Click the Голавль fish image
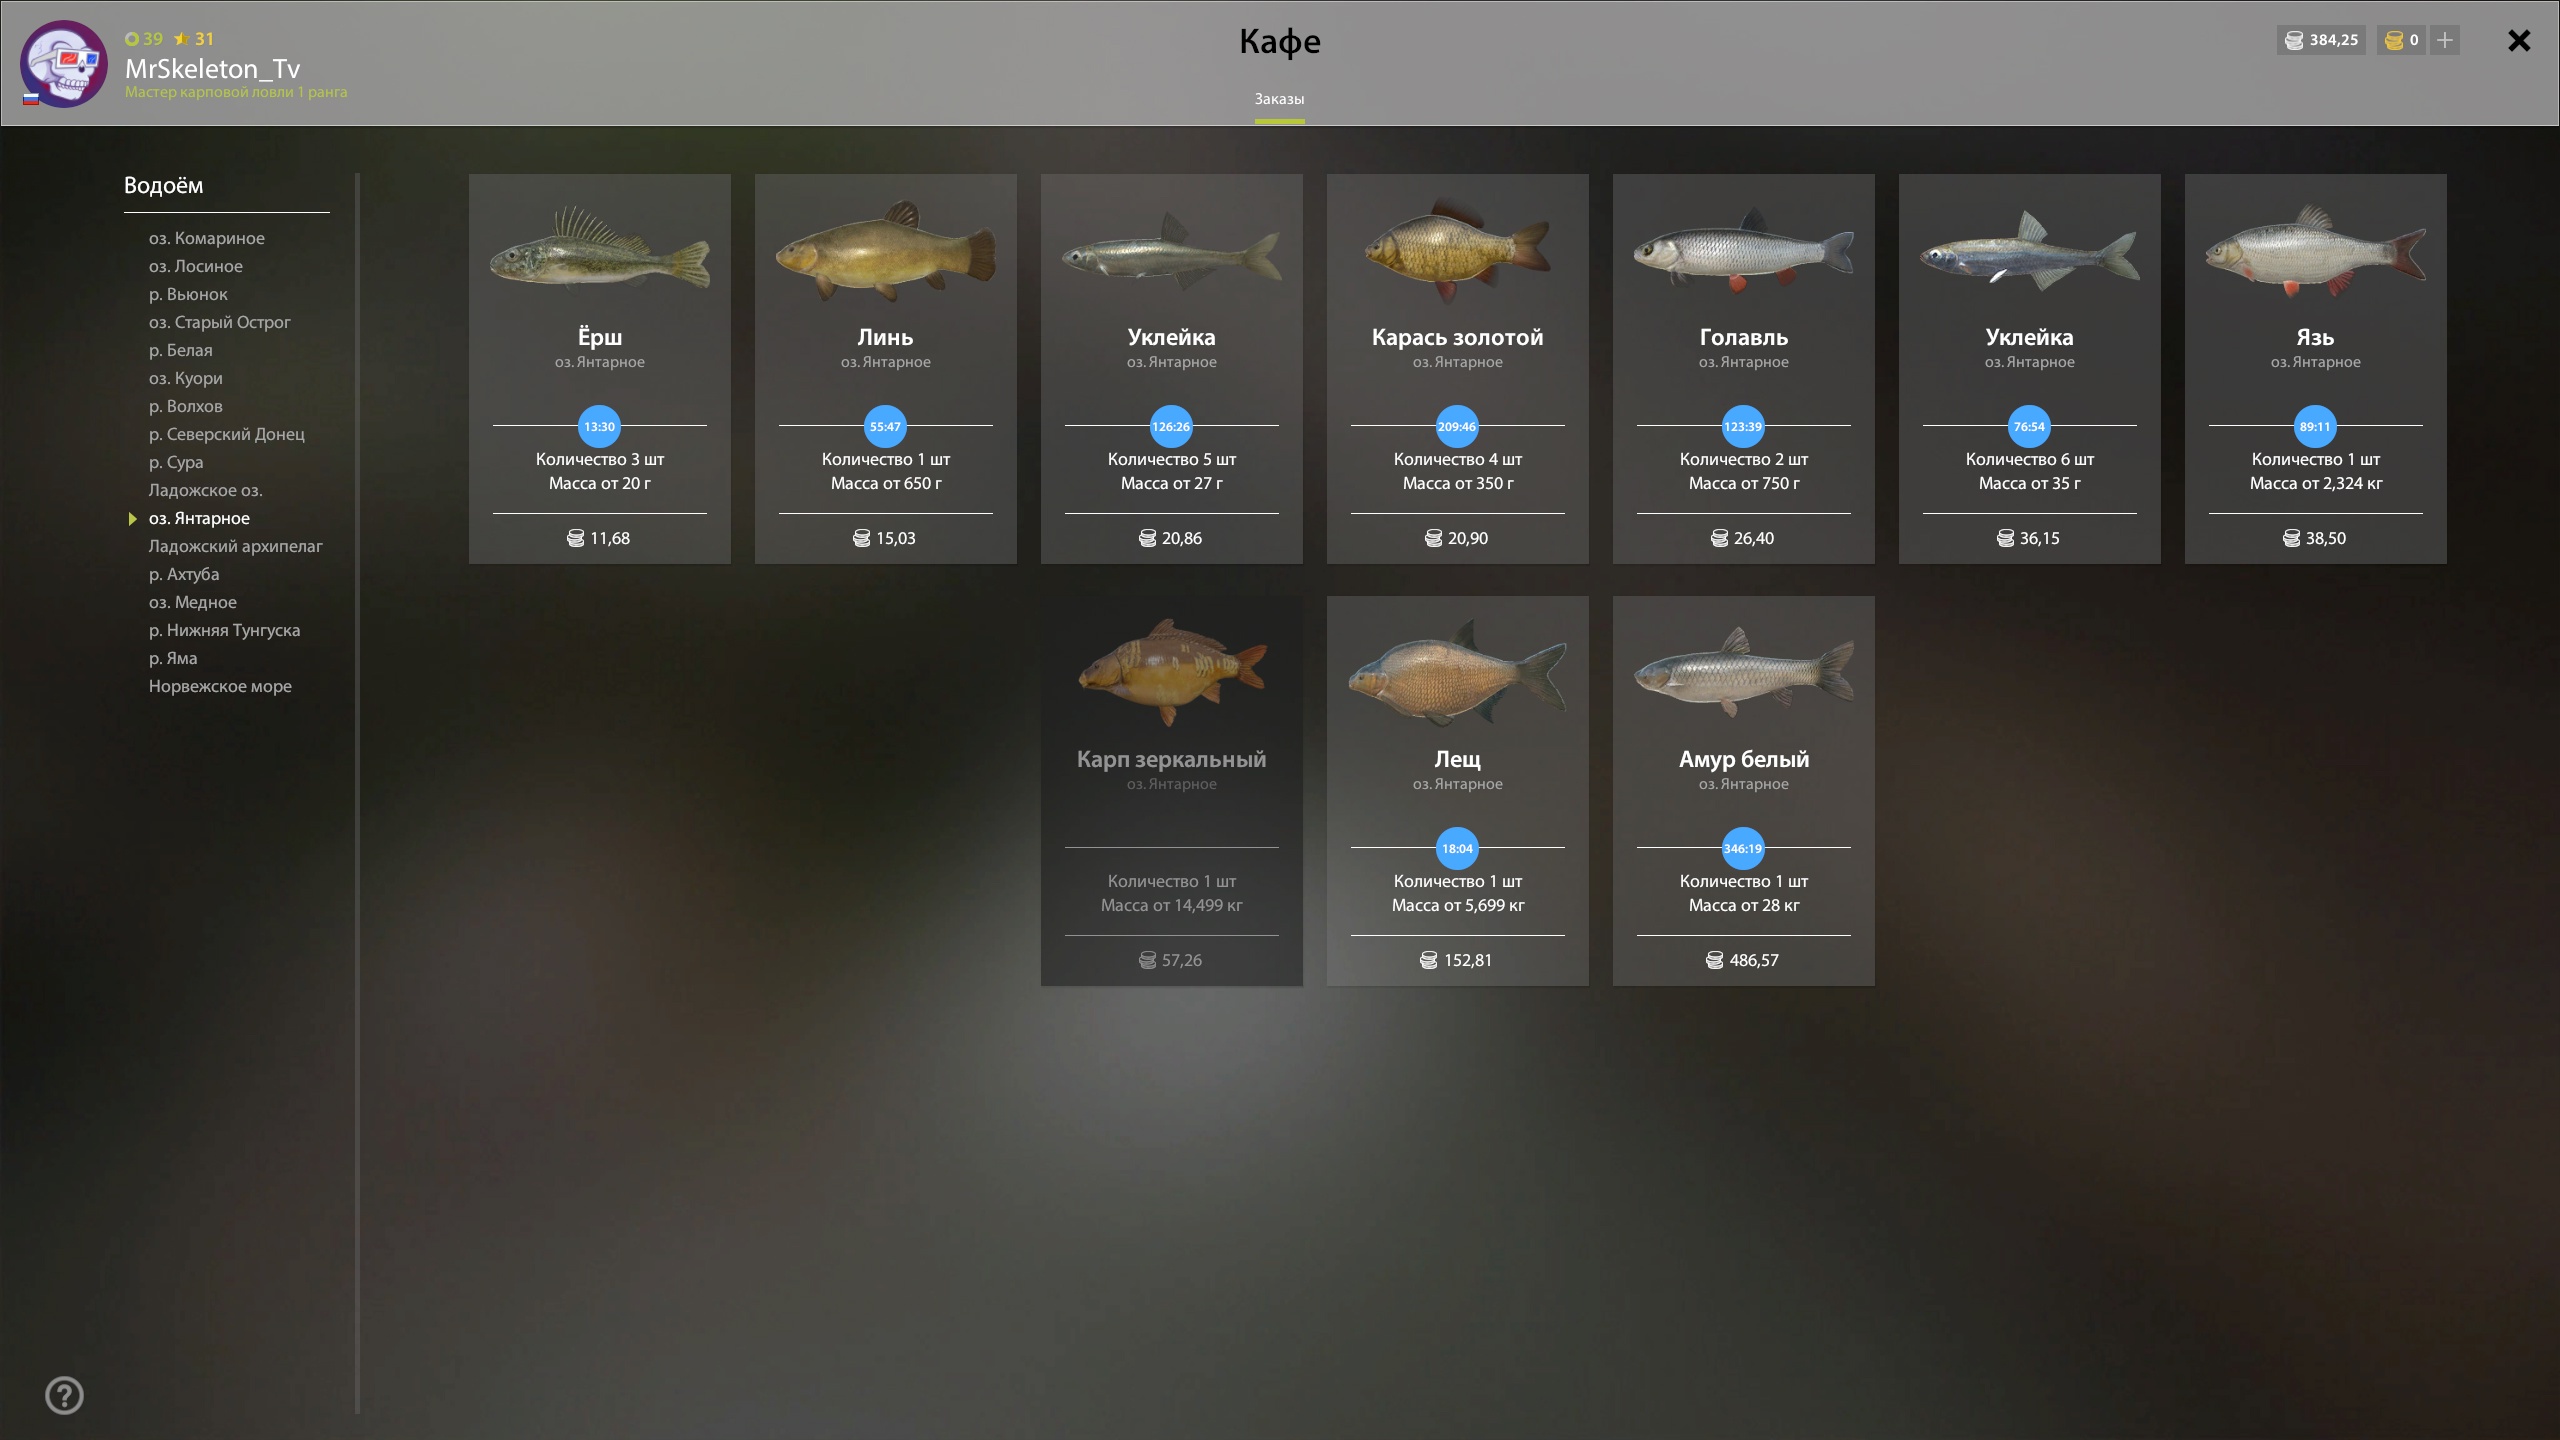Viewport: 2560px width, 1440px height. coord(1743,250)
